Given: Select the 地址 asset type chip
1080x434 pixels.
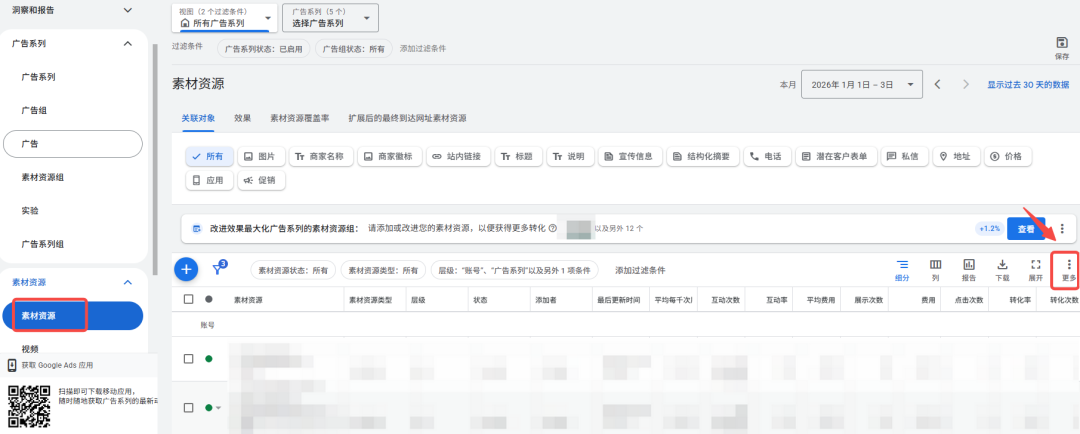Looking at the screenshot, I should 957,156.
